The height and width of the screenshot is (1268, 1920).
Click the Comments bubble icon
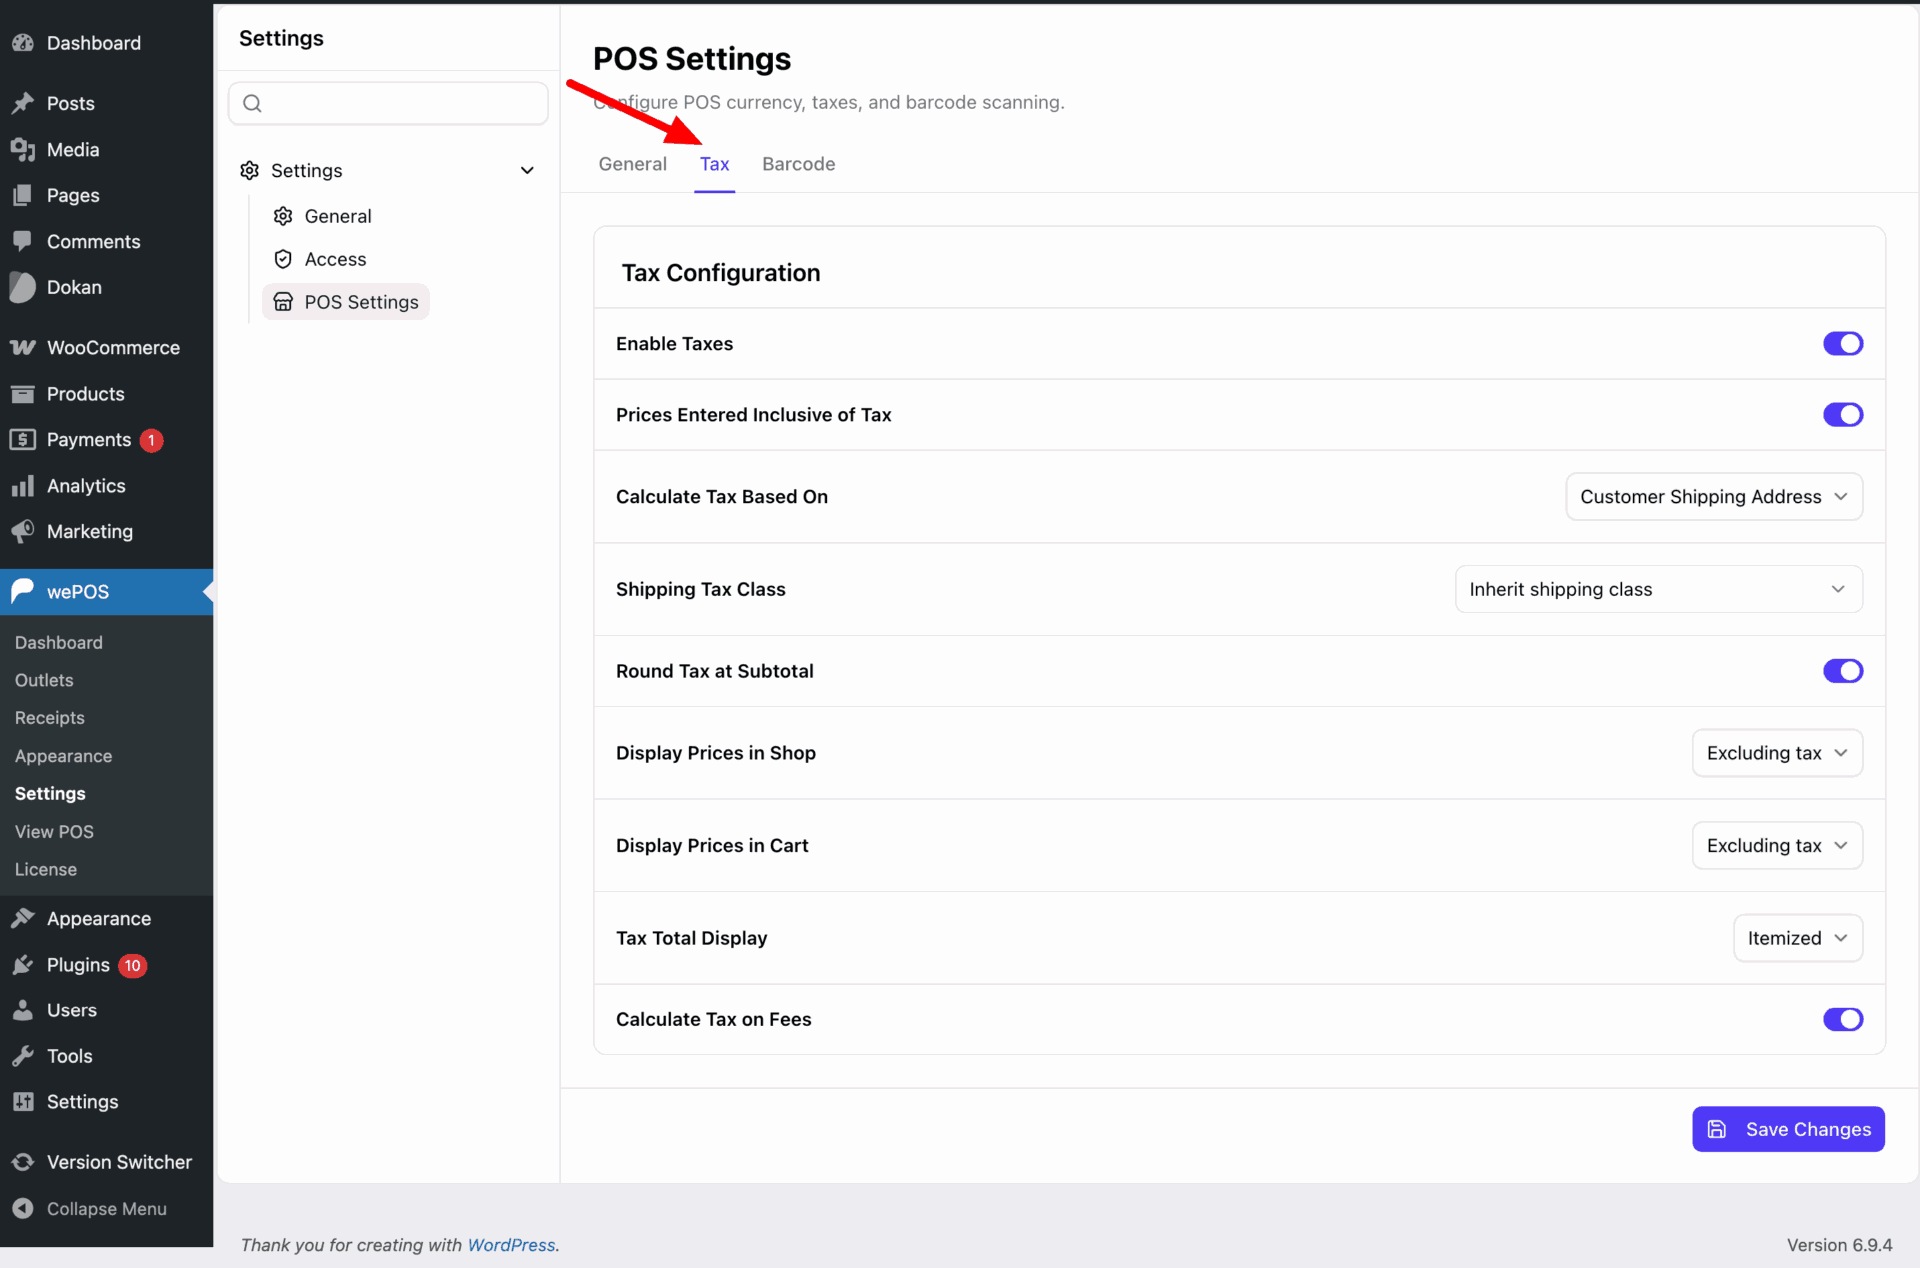(22, 241)
